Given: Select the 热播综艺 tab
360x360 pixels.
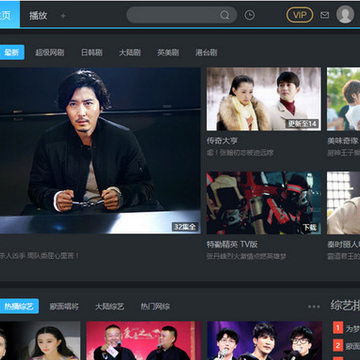Looking at the screenshot, I should [x=19, y=306].
